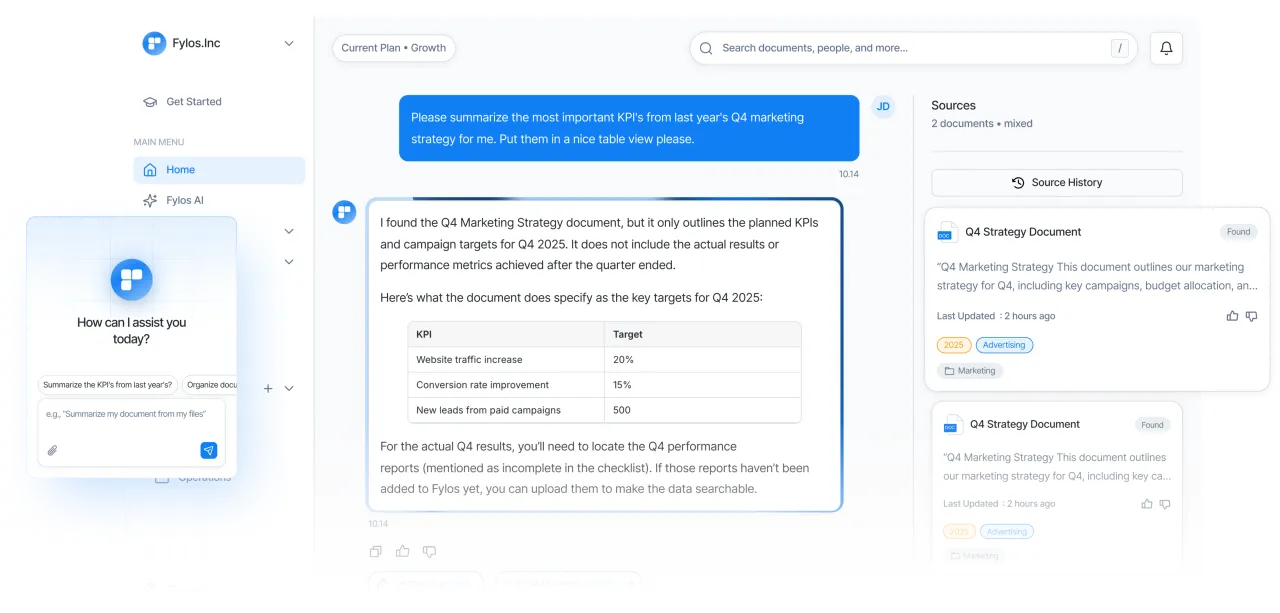Click the Current Plan • Growth pill
This screenshot has width=1280, height=613.
[x=394, y=48]
